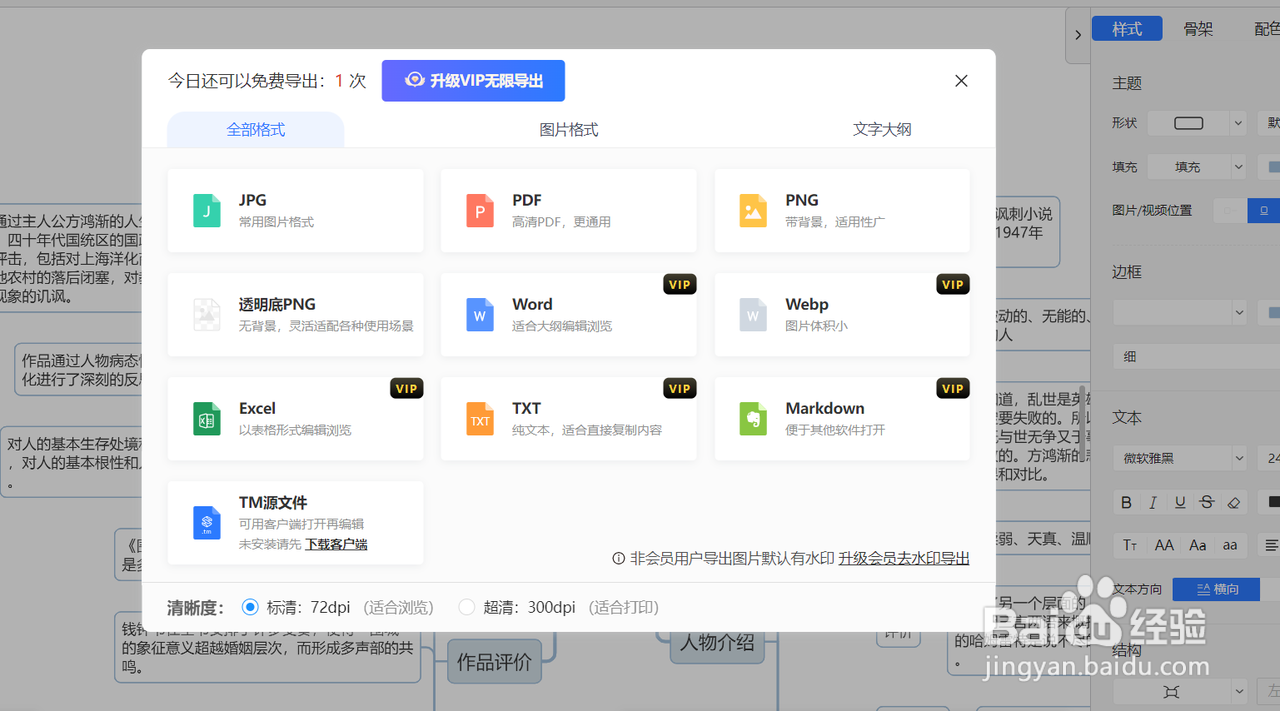Viewport: 1280px width, 711px height.
Task: Open the 骨架 skeleton panel tab
Action: 1198,29
